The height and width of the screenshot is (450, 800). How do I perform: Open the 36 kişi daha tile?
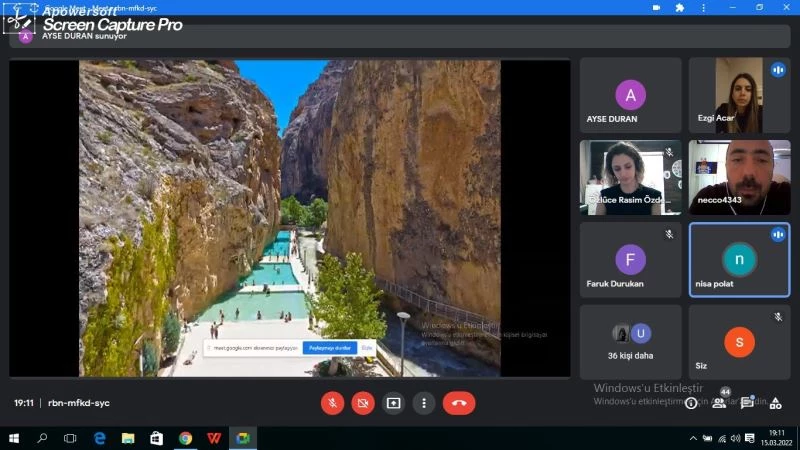coord(630,341)
